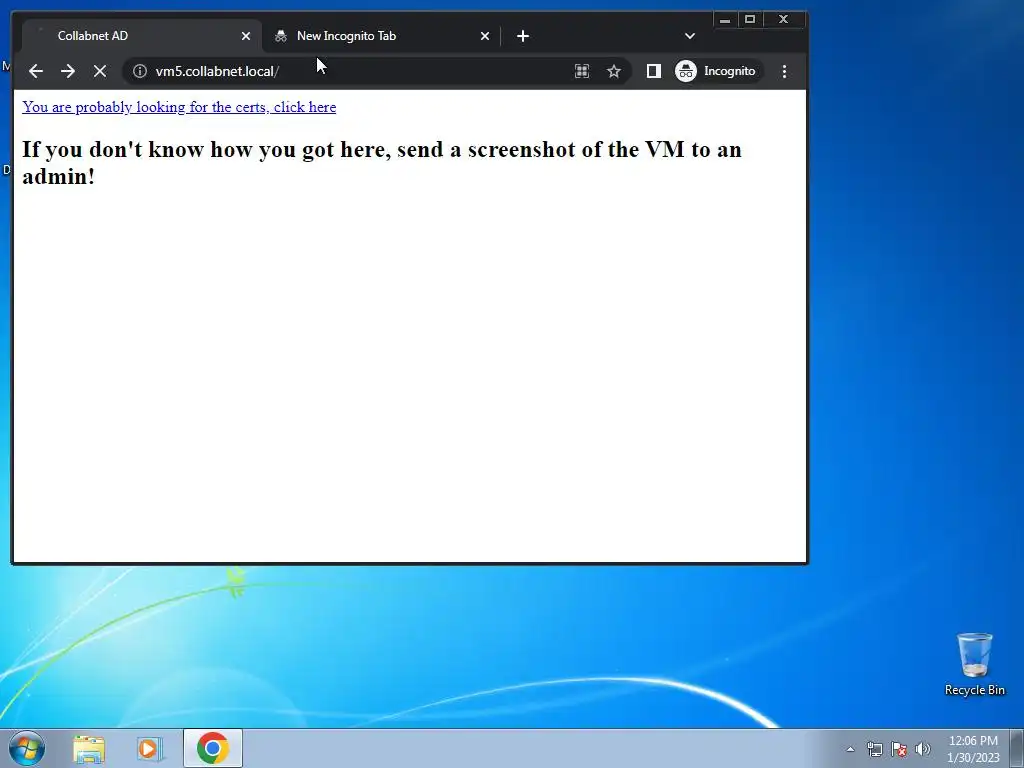Launch Windows Media Player from taskbar

(x=150, y=748)
